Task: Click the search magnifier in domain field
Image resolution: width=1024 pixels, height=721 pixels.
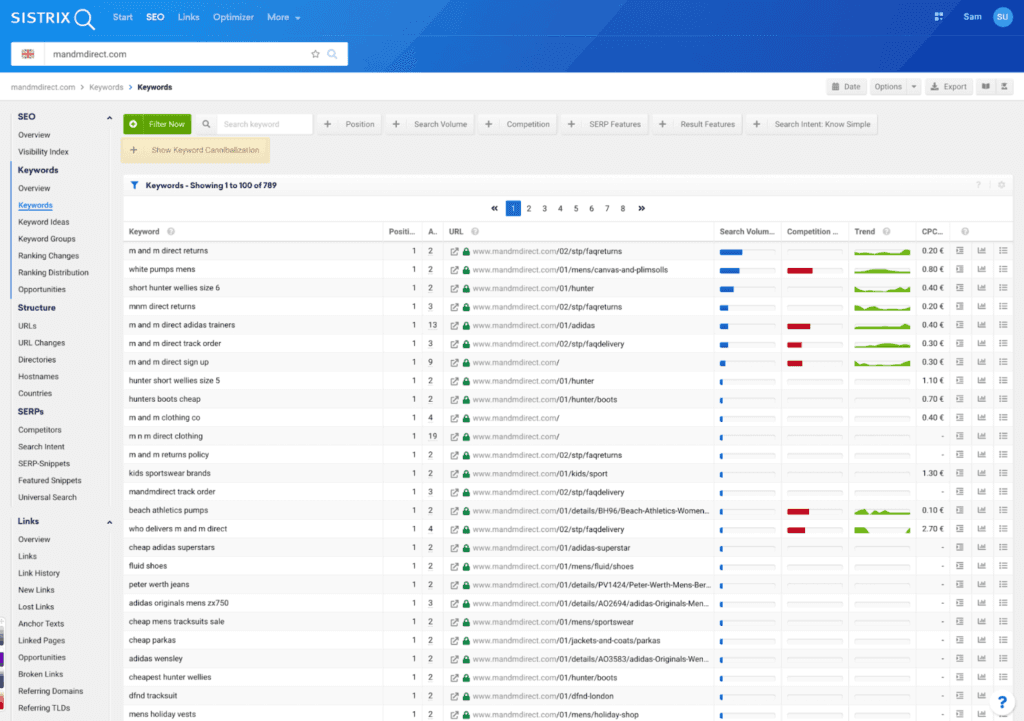Action: [x=332, y=54]
